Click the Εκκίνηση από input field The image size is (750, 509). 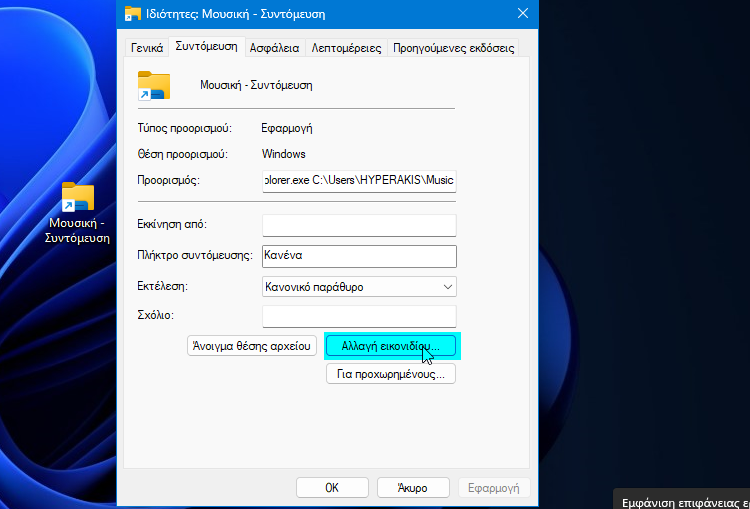pyautogui.click(x=359, y=225)
